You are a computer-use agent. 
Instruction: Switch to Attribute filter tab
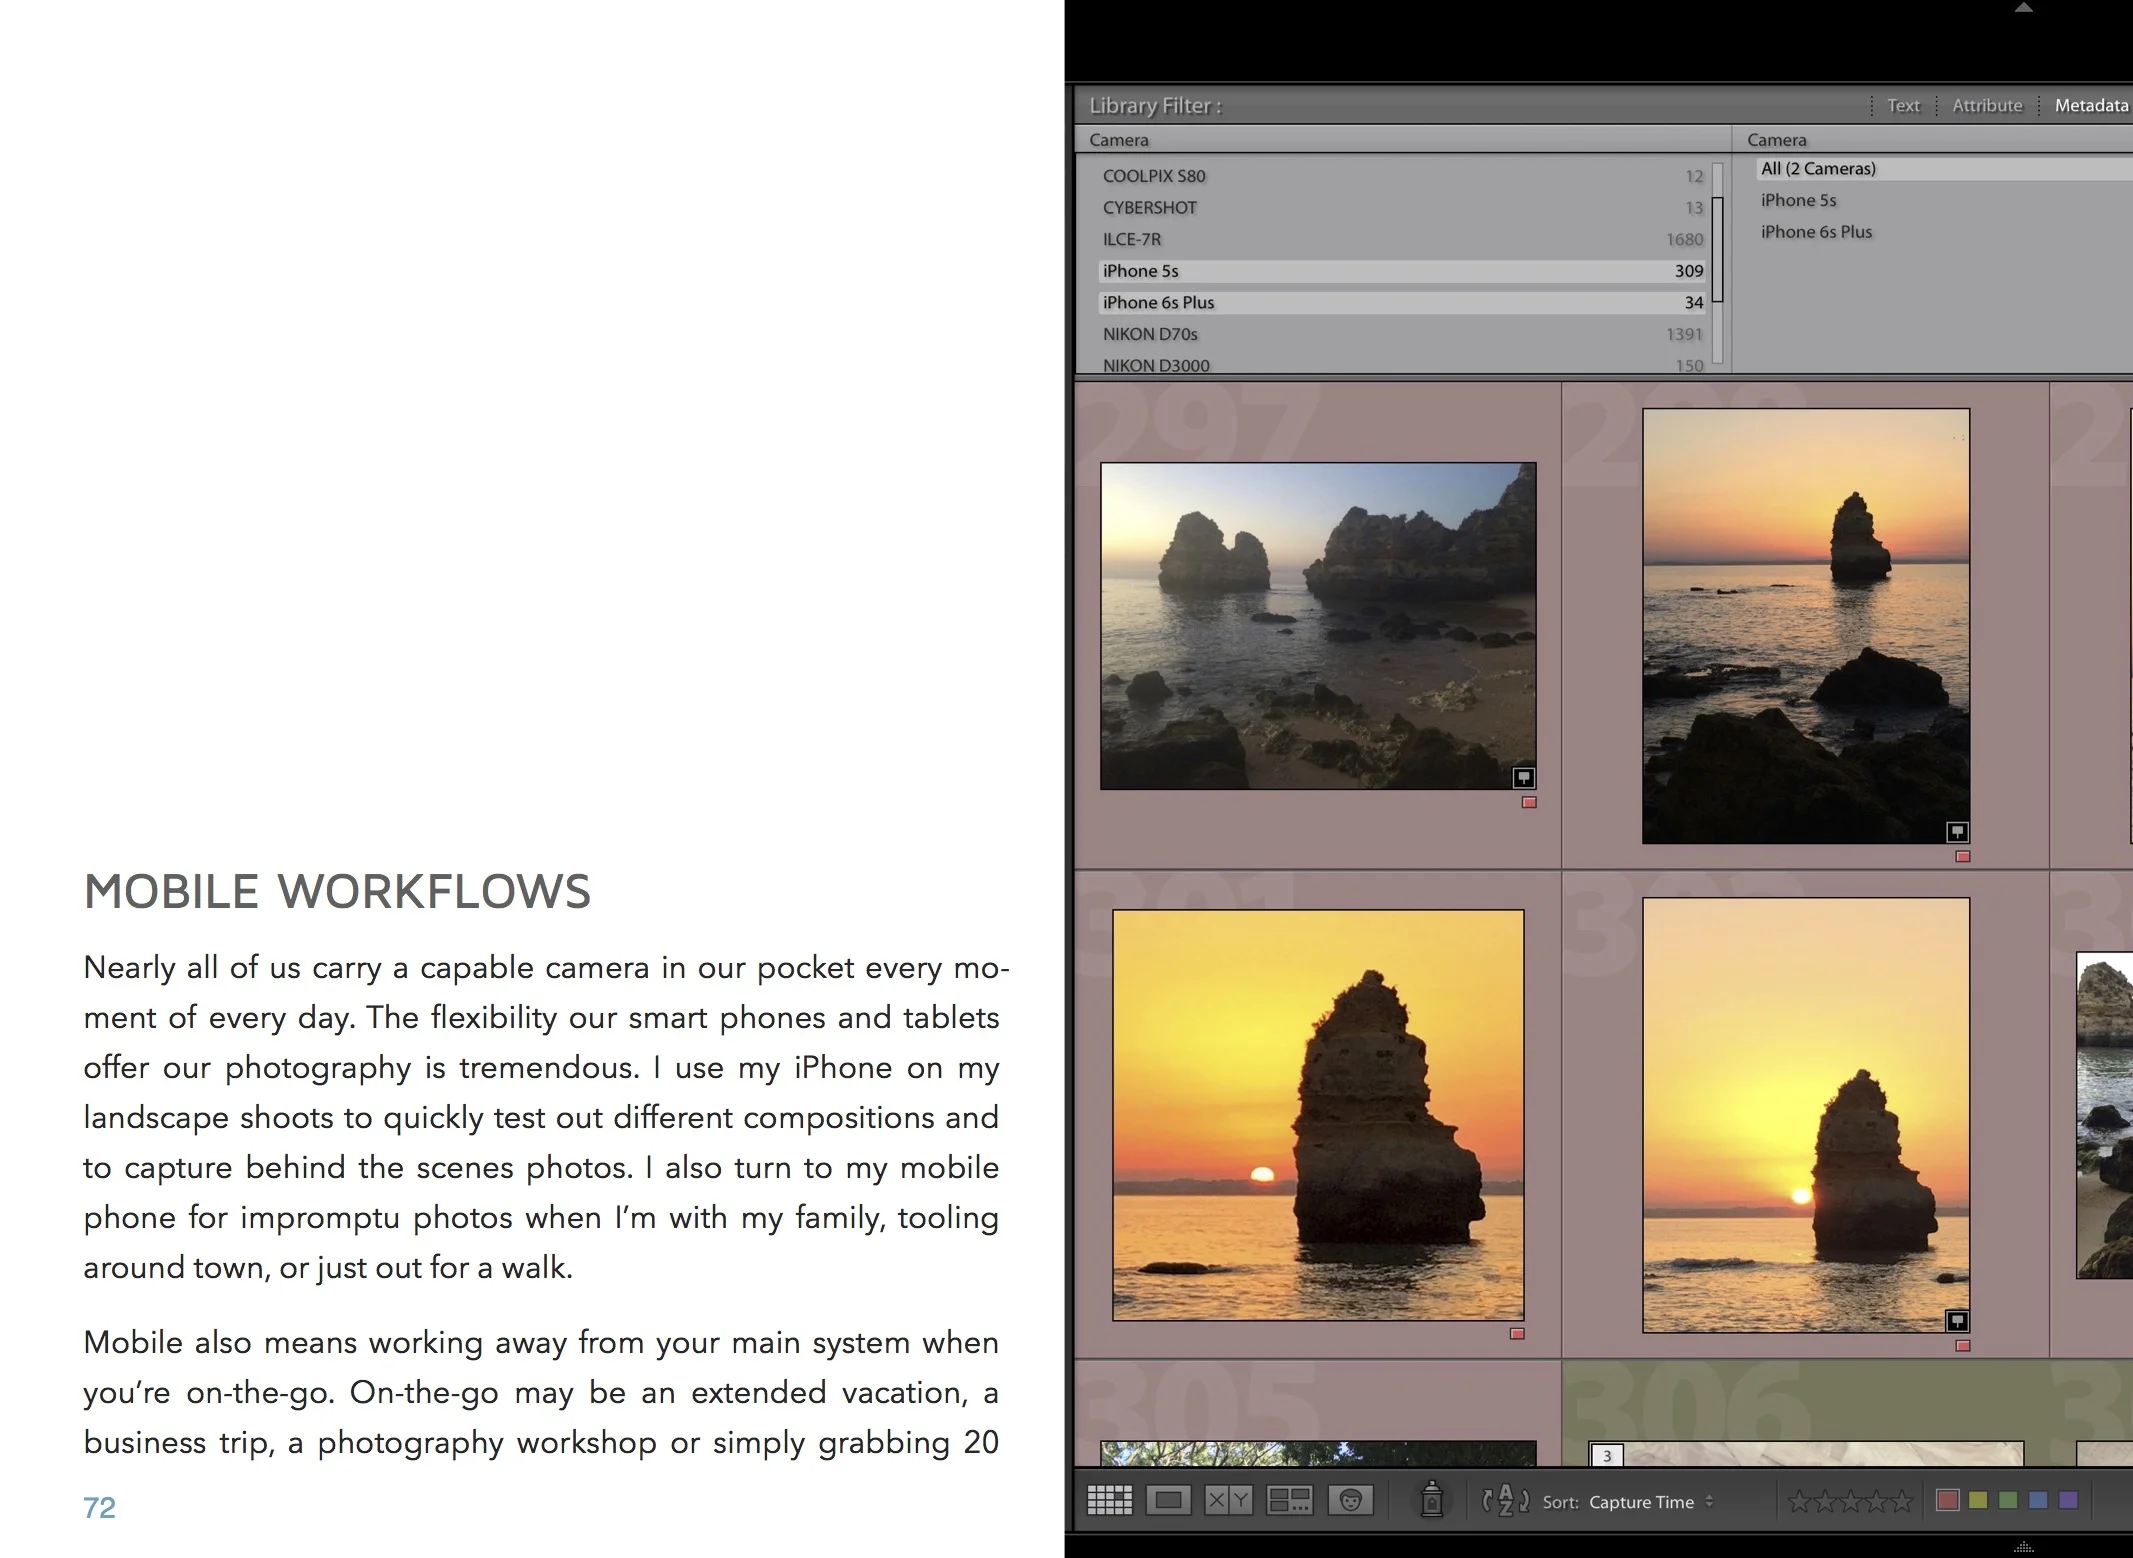[1986, 105]
